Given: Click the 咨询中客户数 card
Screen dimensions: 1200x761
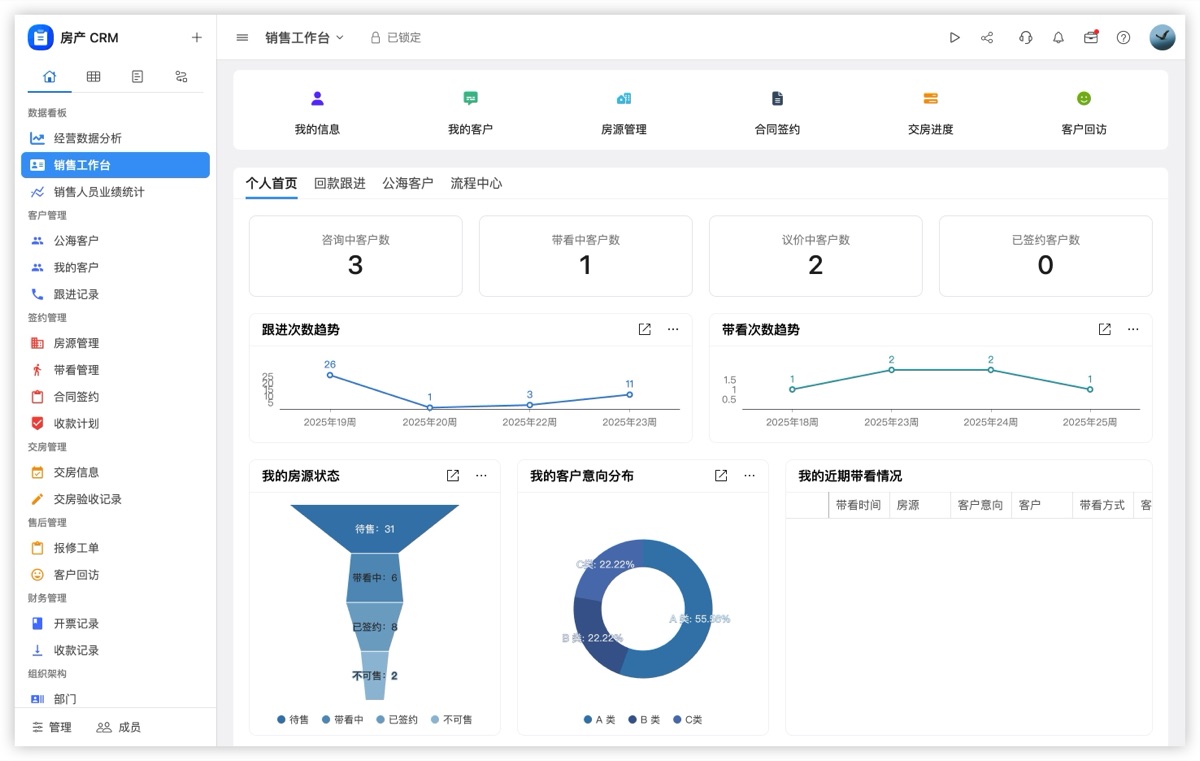Looking at the screenshot, I should point(355,256).
